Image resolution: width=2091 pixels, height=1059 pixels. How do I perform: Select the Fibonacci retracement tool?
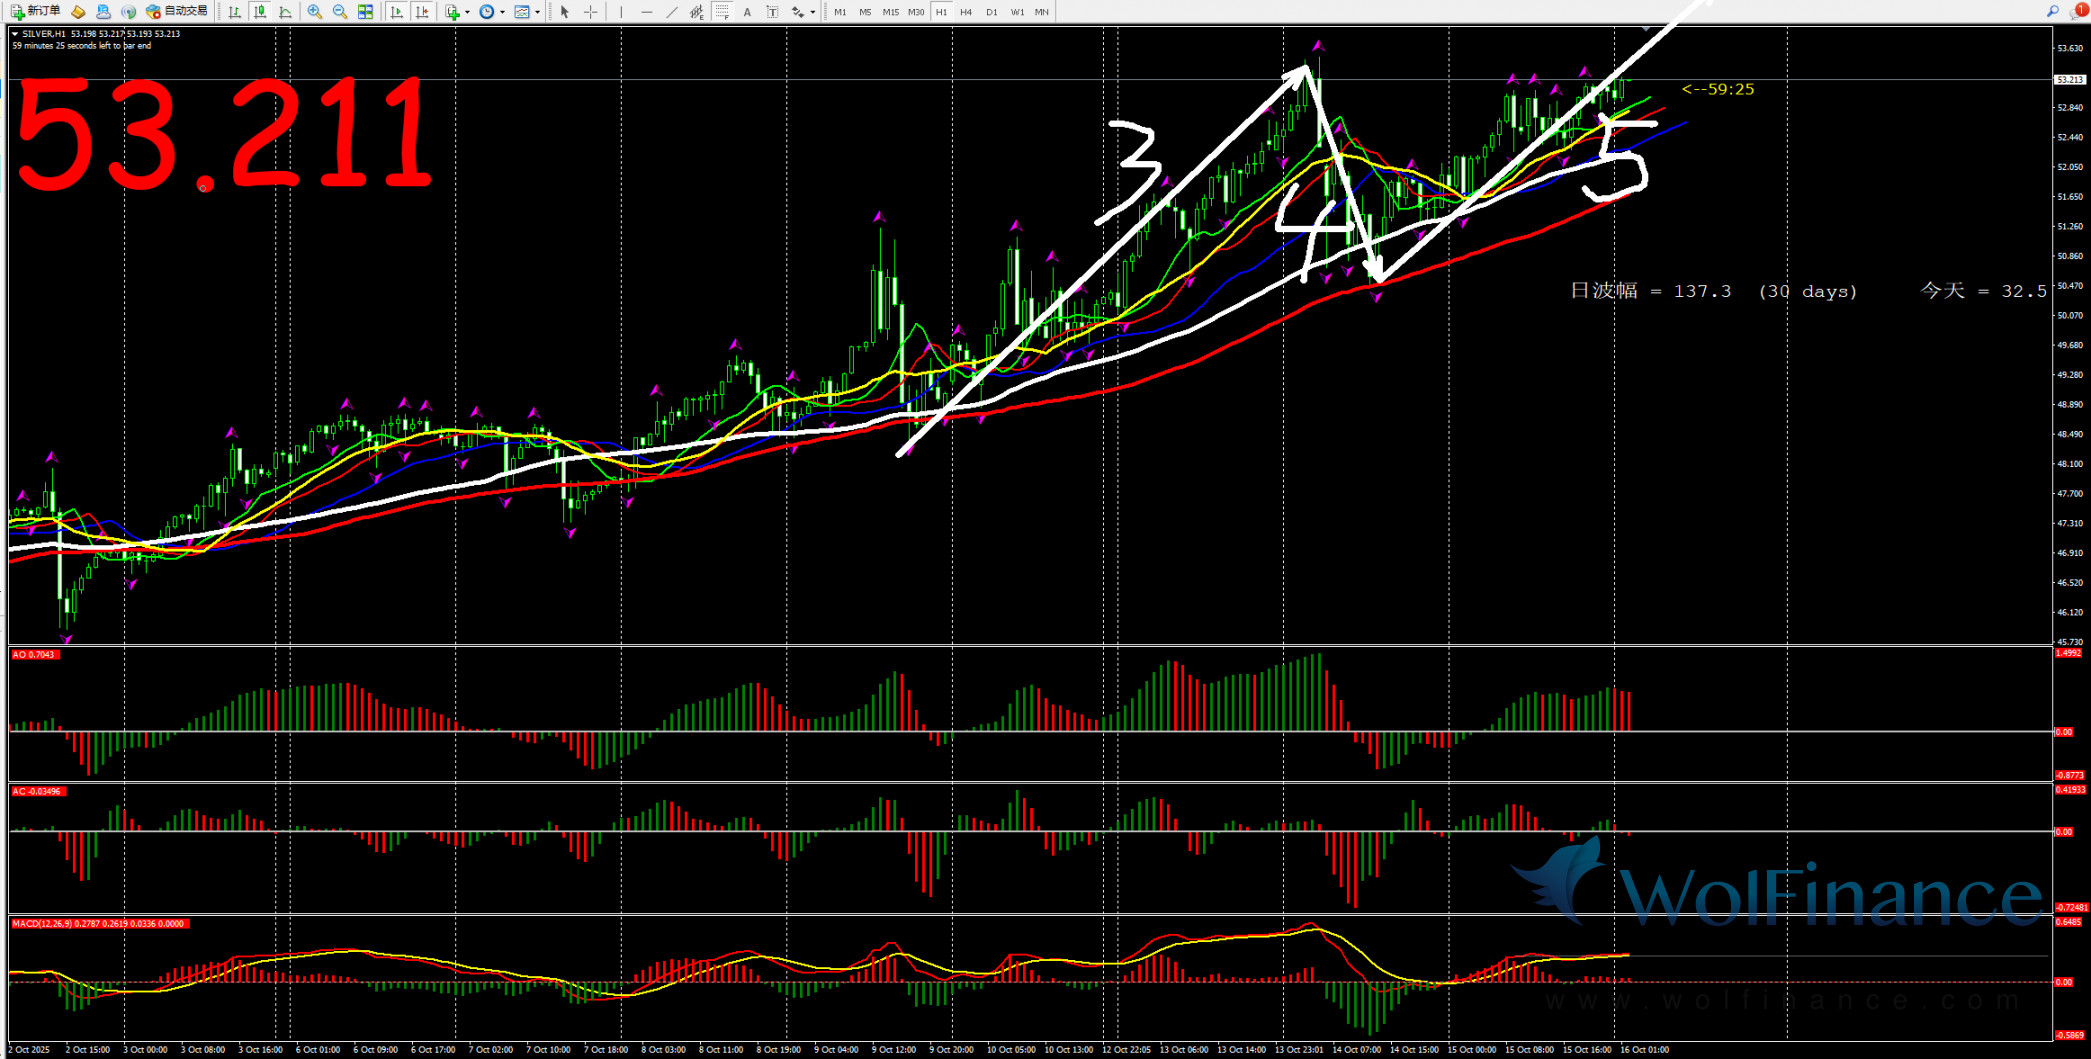[722, 12]
